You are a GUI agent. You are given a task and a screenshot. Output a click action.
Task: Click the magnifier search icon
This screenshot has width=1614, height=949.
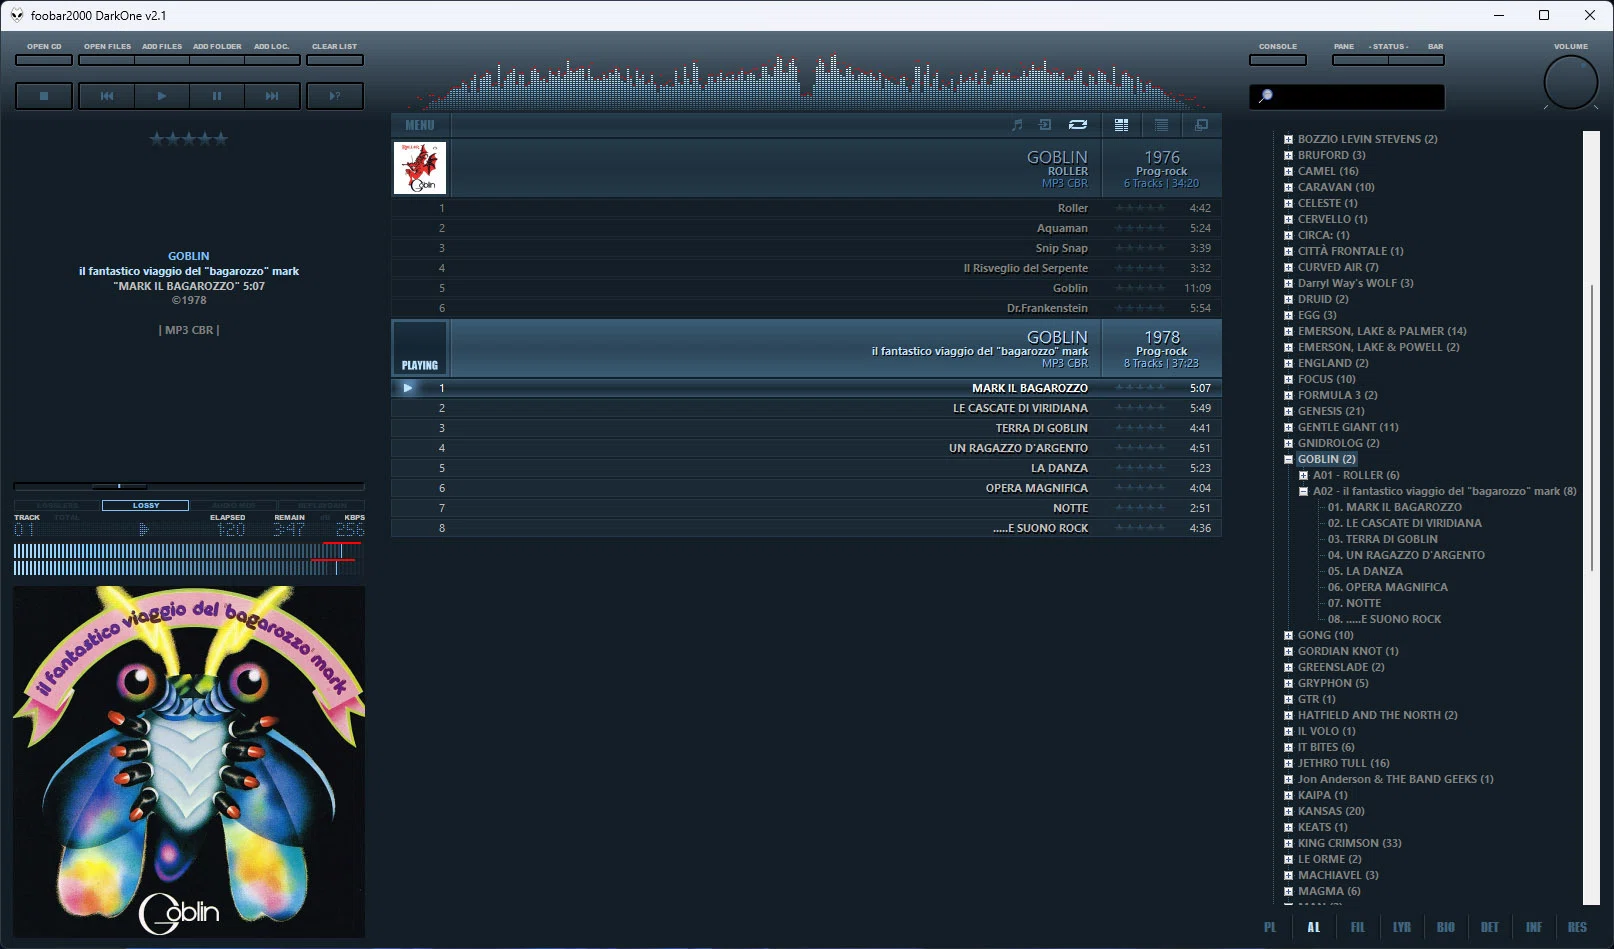click(x=1265, y=96)
